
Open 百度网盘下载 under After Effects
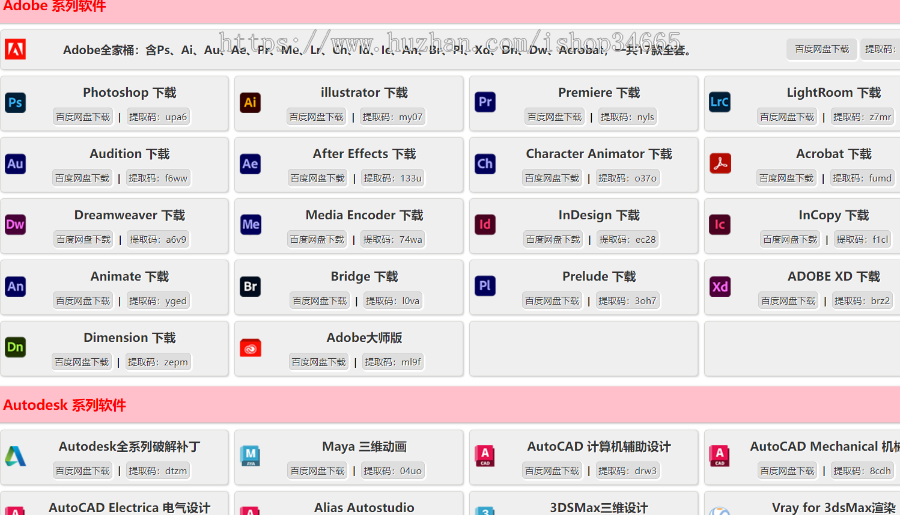(x=317, y=178)
